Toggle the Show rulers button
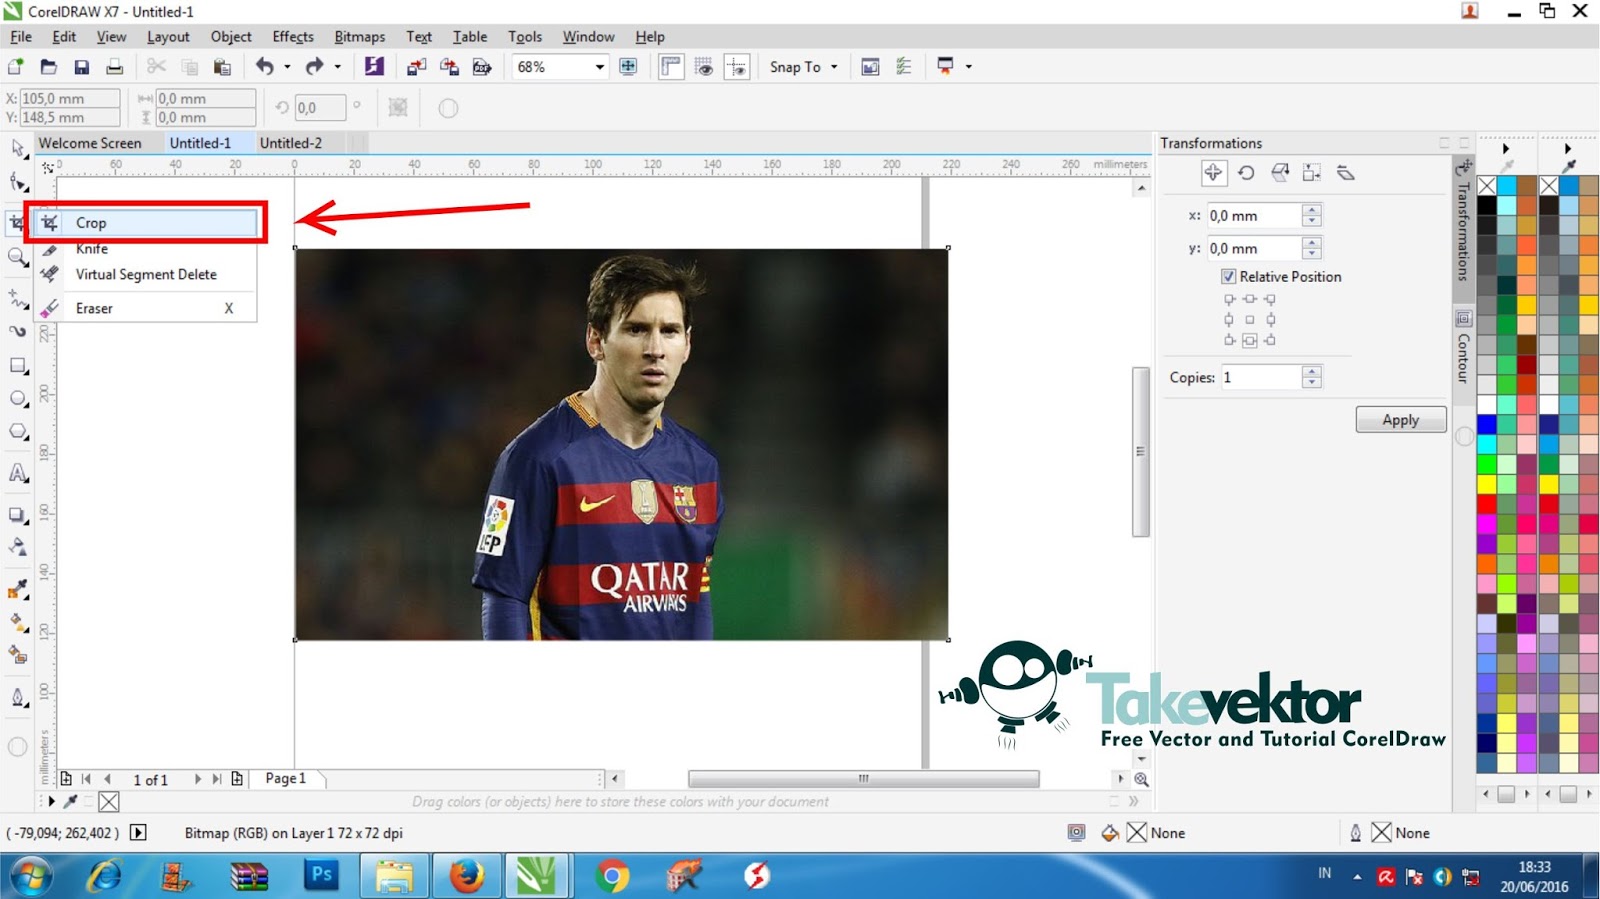The height and width of the screenshot is (899, 1600). tap(671, 67)
